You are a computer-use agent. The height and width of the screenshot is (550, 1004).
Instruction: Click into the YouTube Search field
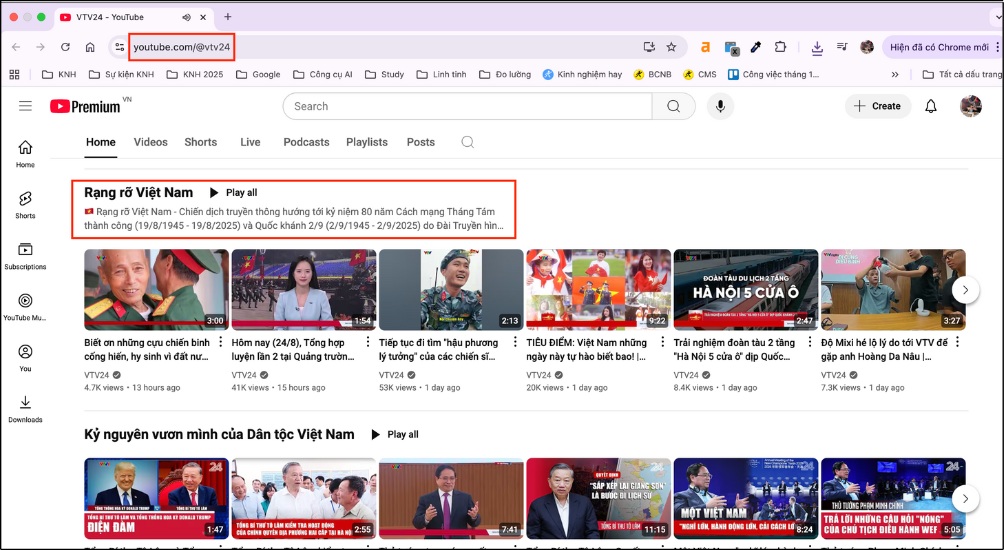click(467, 106)
